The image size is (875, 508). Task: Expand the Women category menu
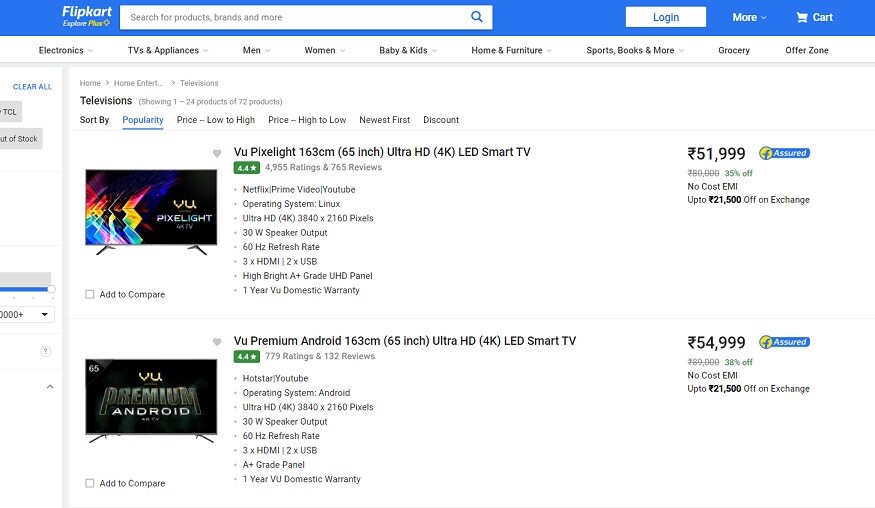(x=325, y=50)
